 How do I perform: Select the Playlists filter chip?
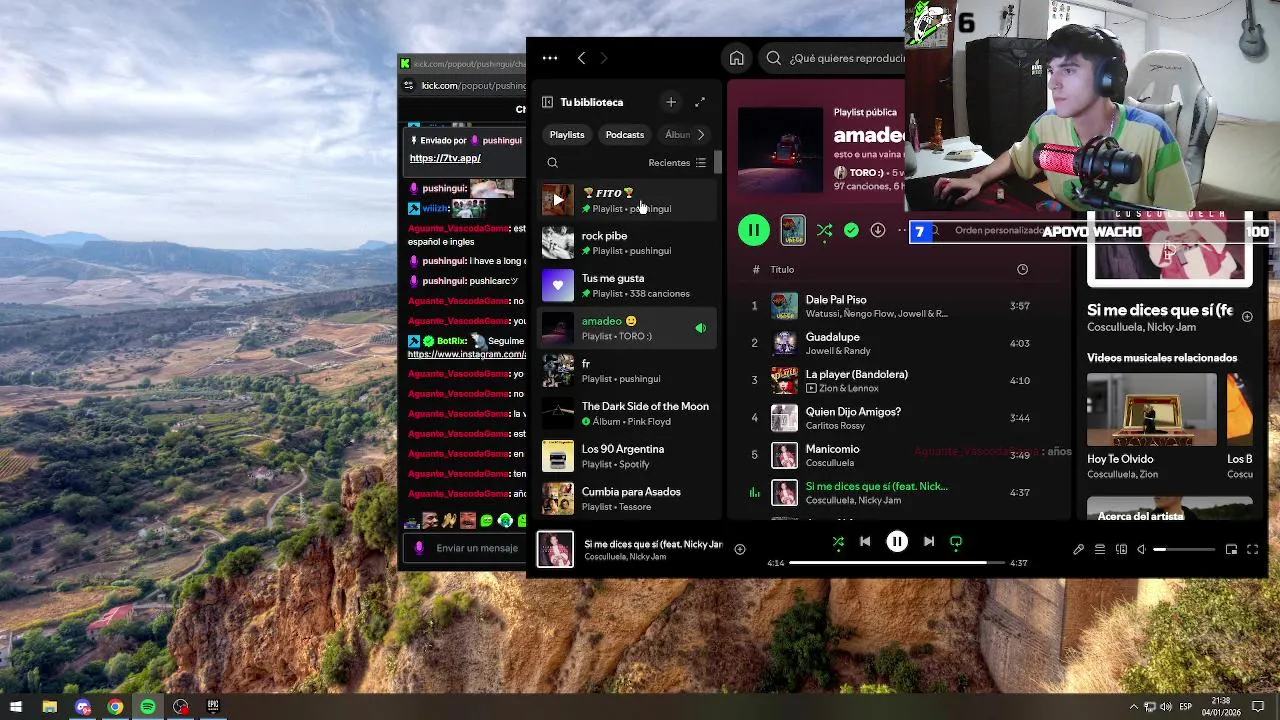coord(567,134)
